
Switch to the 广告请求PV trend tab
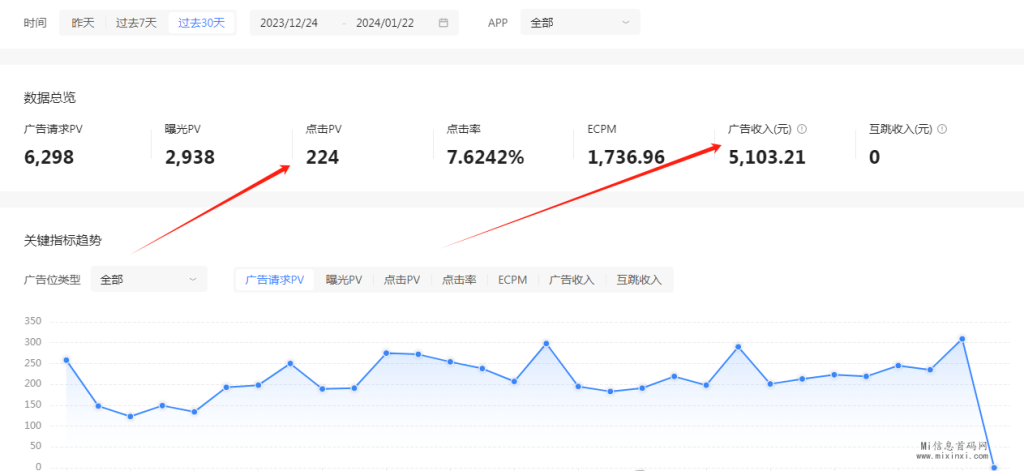tap(274, 280)
